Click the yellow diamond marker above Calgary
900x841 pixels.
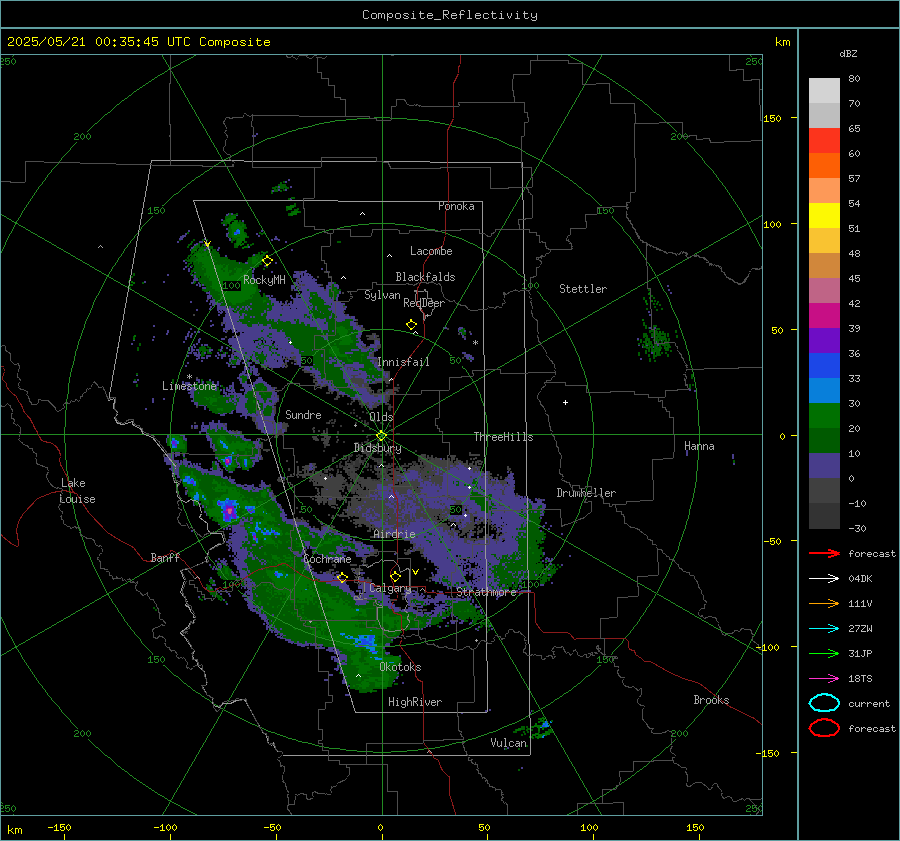coord(395,576)
